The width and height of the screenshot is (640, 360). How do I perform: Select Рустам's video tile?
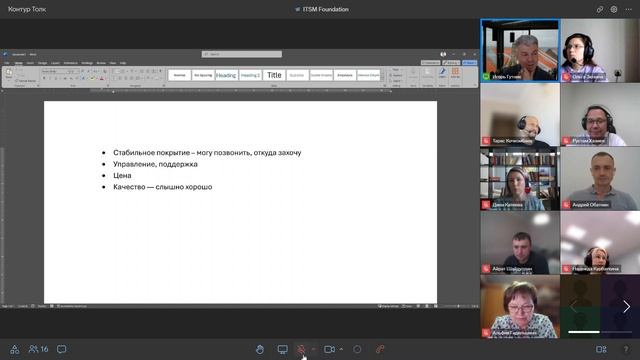(x=600, y=115)
